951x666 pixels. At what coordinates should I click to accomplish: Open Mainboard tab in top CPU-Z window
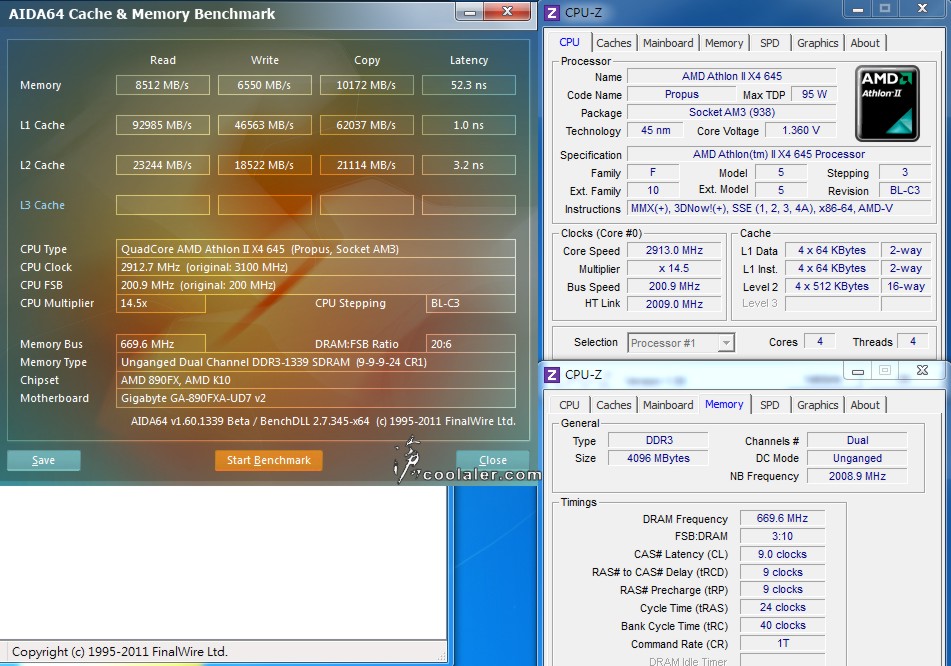pyautogui.click(x=668, y=43)
